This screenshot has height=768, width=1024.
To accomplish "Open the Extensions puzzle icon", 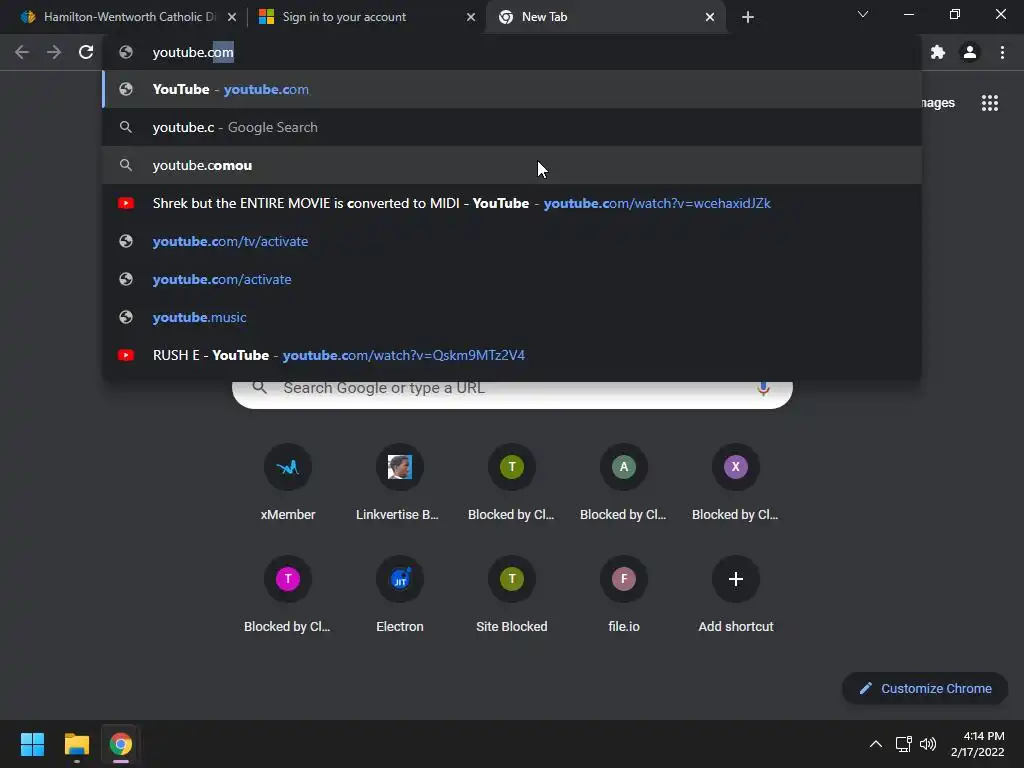I will coord(938,52).
